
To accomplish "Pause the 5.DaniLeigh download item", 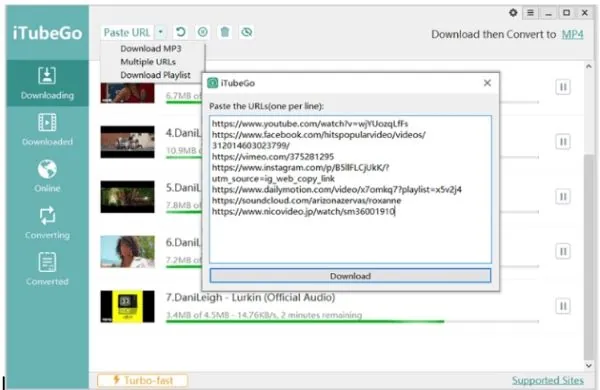I will [563, 197].
